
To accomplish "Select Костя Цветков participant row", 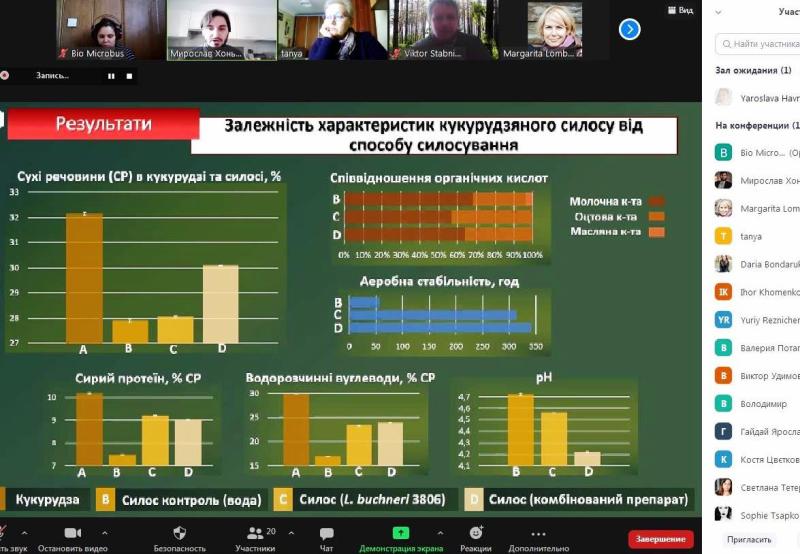I will click(757, 460).
